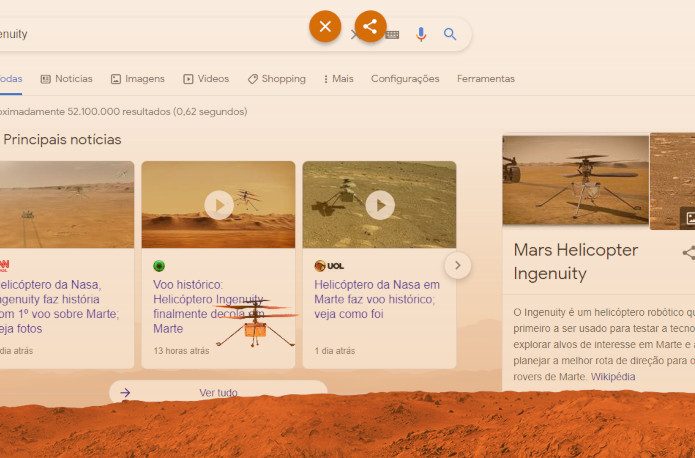The height and width of the screenshot is (458, 695).
Task: Open the knowledge panel helicopter photo
Action: coord(575,180)
